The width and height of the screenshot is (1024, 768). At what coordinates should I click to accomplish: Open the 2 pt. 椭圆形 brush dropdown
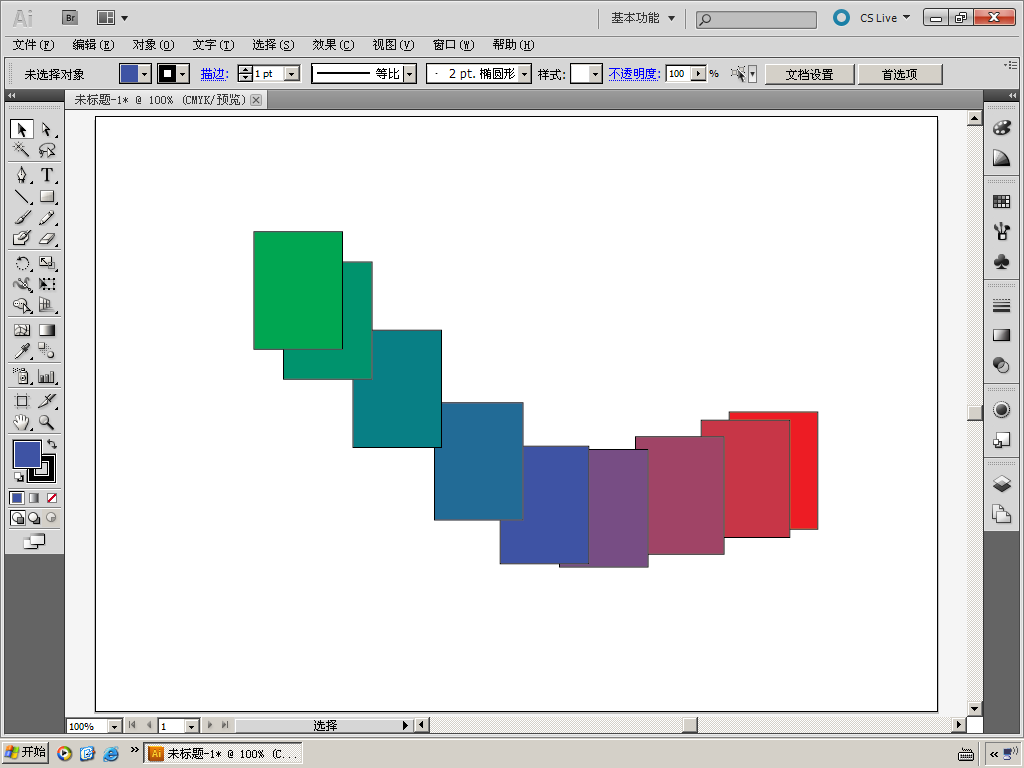coord(525,74)
